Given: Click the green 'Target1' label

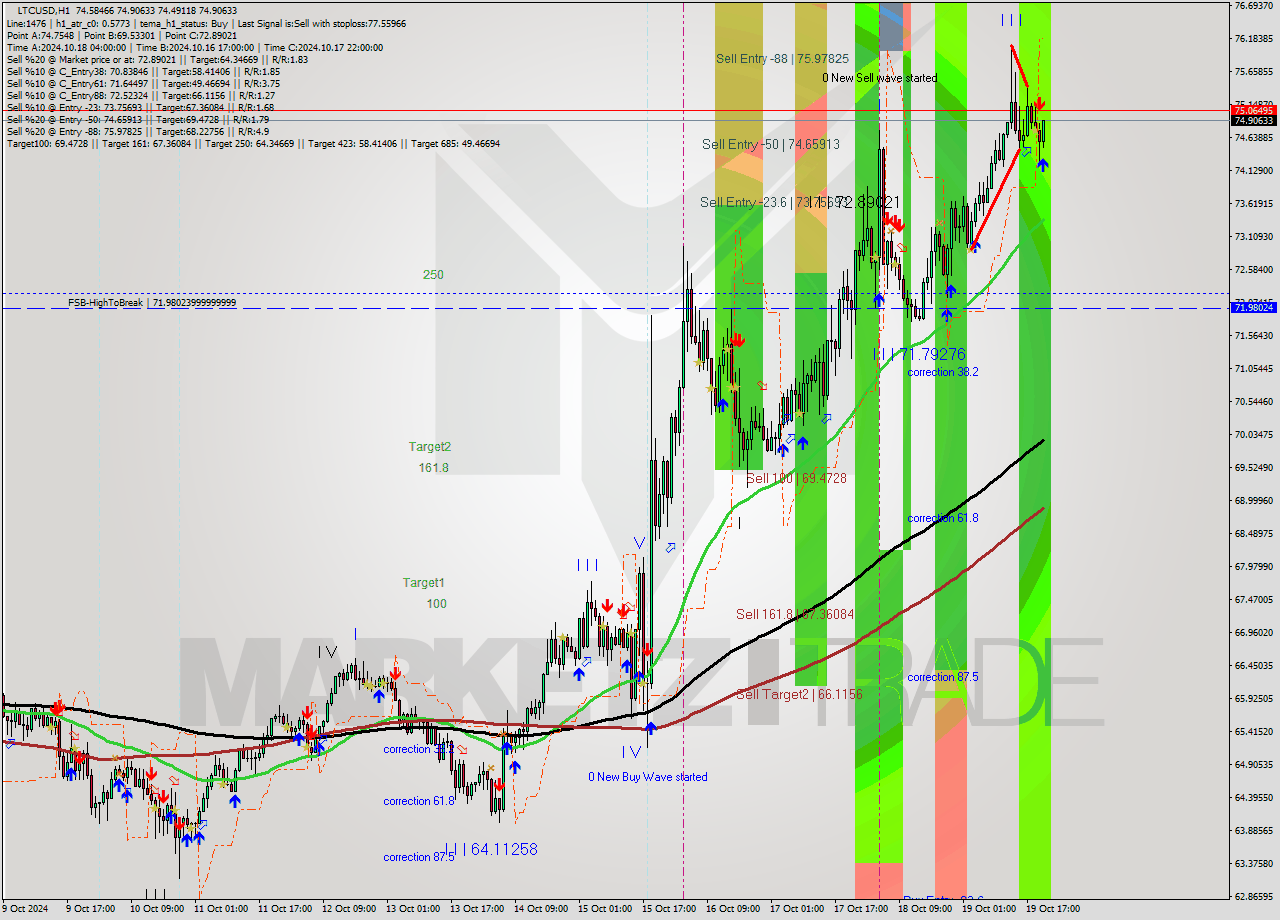Looking at the screenshot, I should coord(424,582).
